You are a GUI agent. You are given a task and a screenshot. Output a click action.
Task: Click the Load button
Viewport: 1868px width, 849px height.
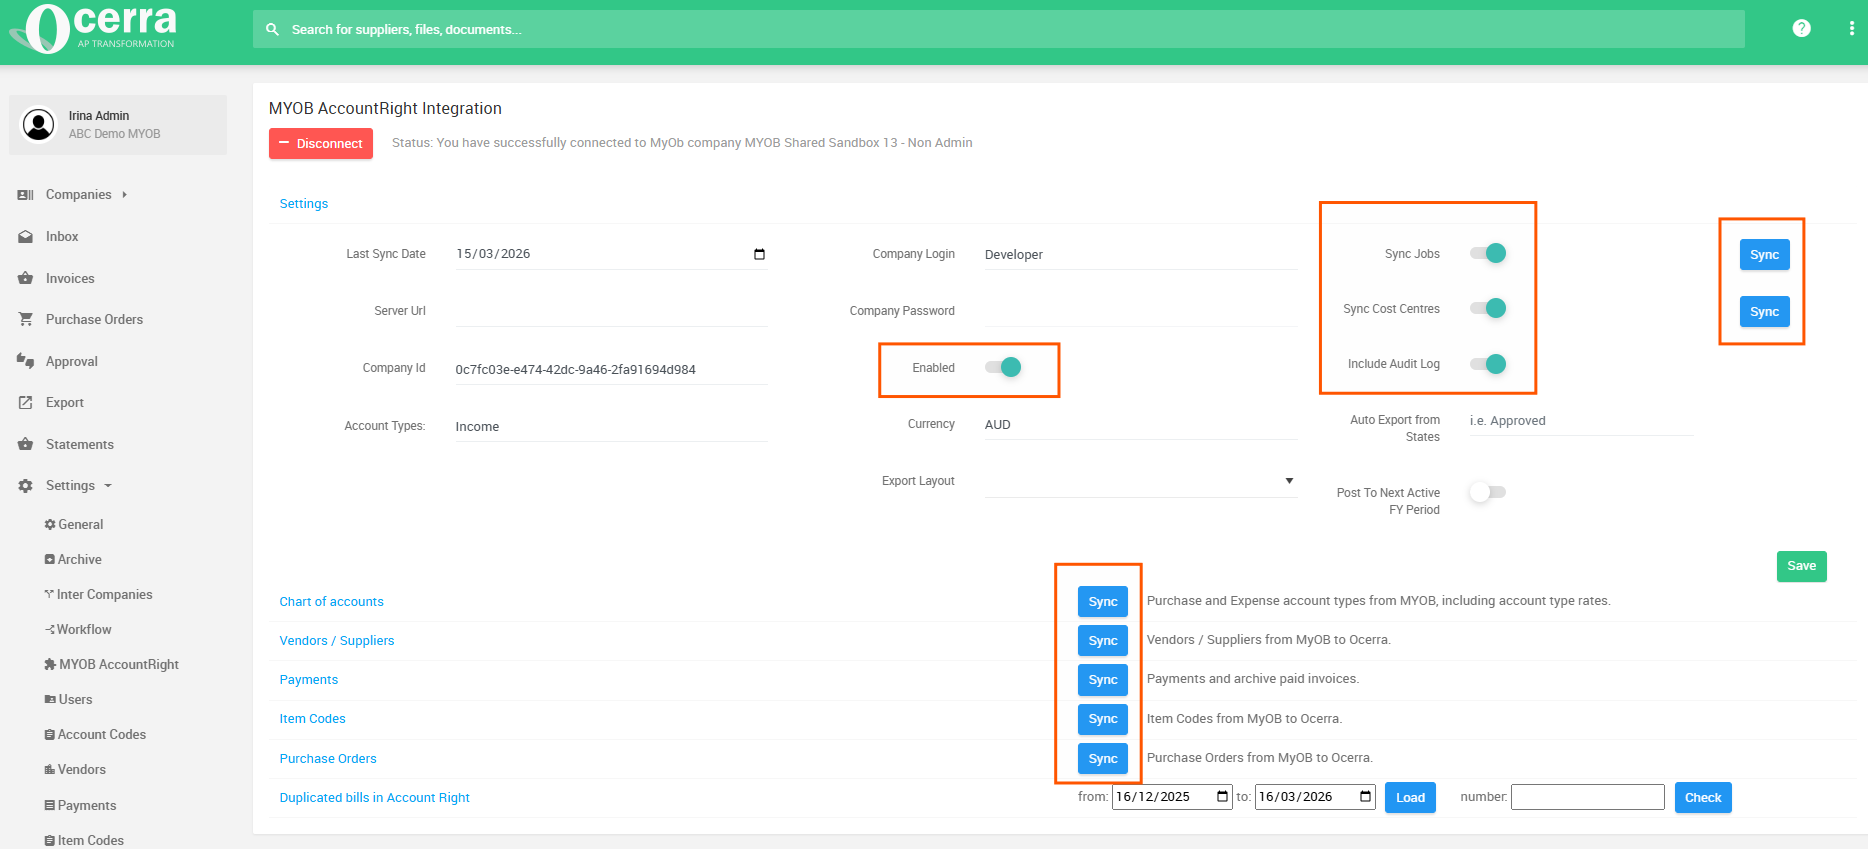click(1410, 797)
